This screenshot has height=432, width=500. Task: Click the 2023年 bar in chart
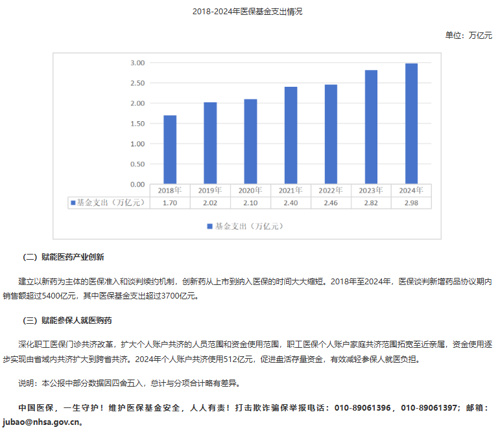click(371, 127)
